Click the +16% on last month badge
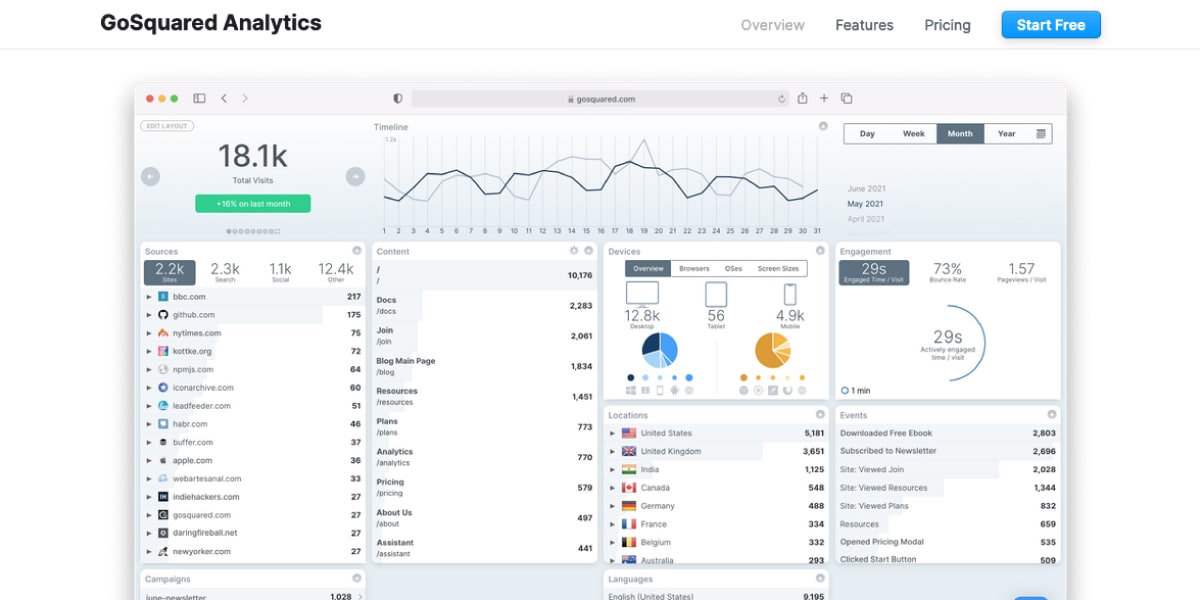The height and width of the screenshot is (600, 1200). pyautogui.click(x=253, y=203)
